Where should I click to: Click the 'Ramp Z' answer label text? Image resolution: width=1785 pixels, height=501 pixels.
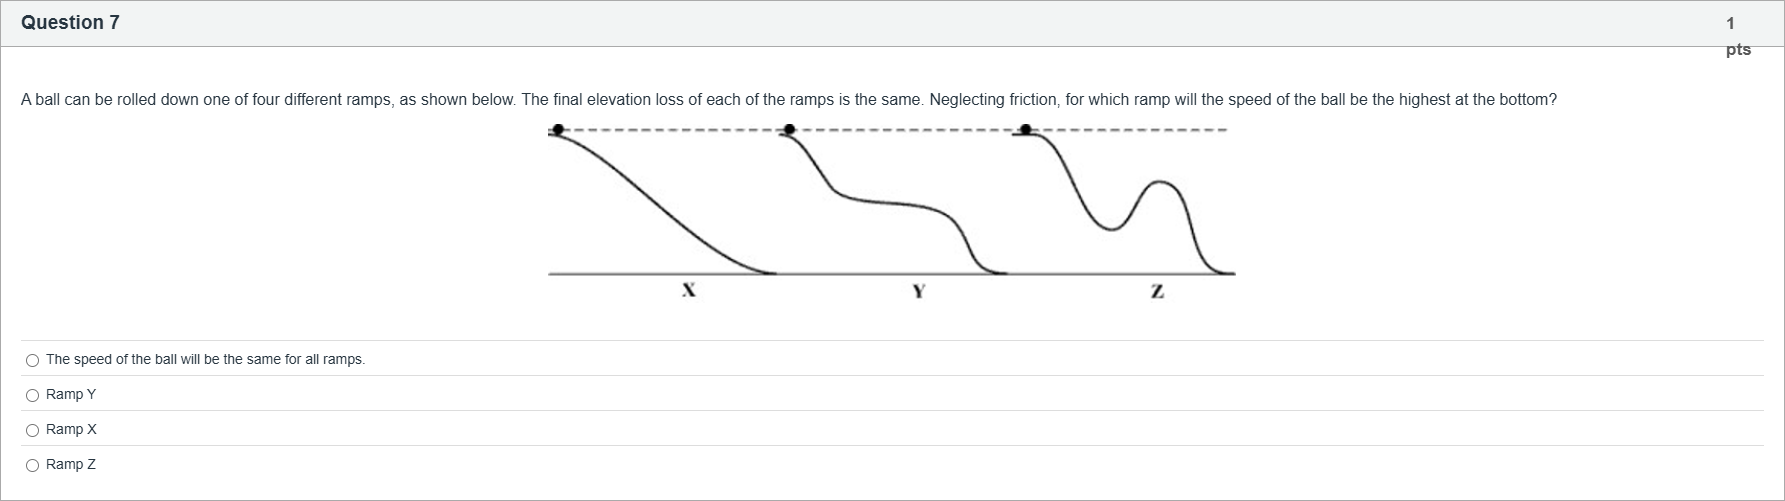71,464
